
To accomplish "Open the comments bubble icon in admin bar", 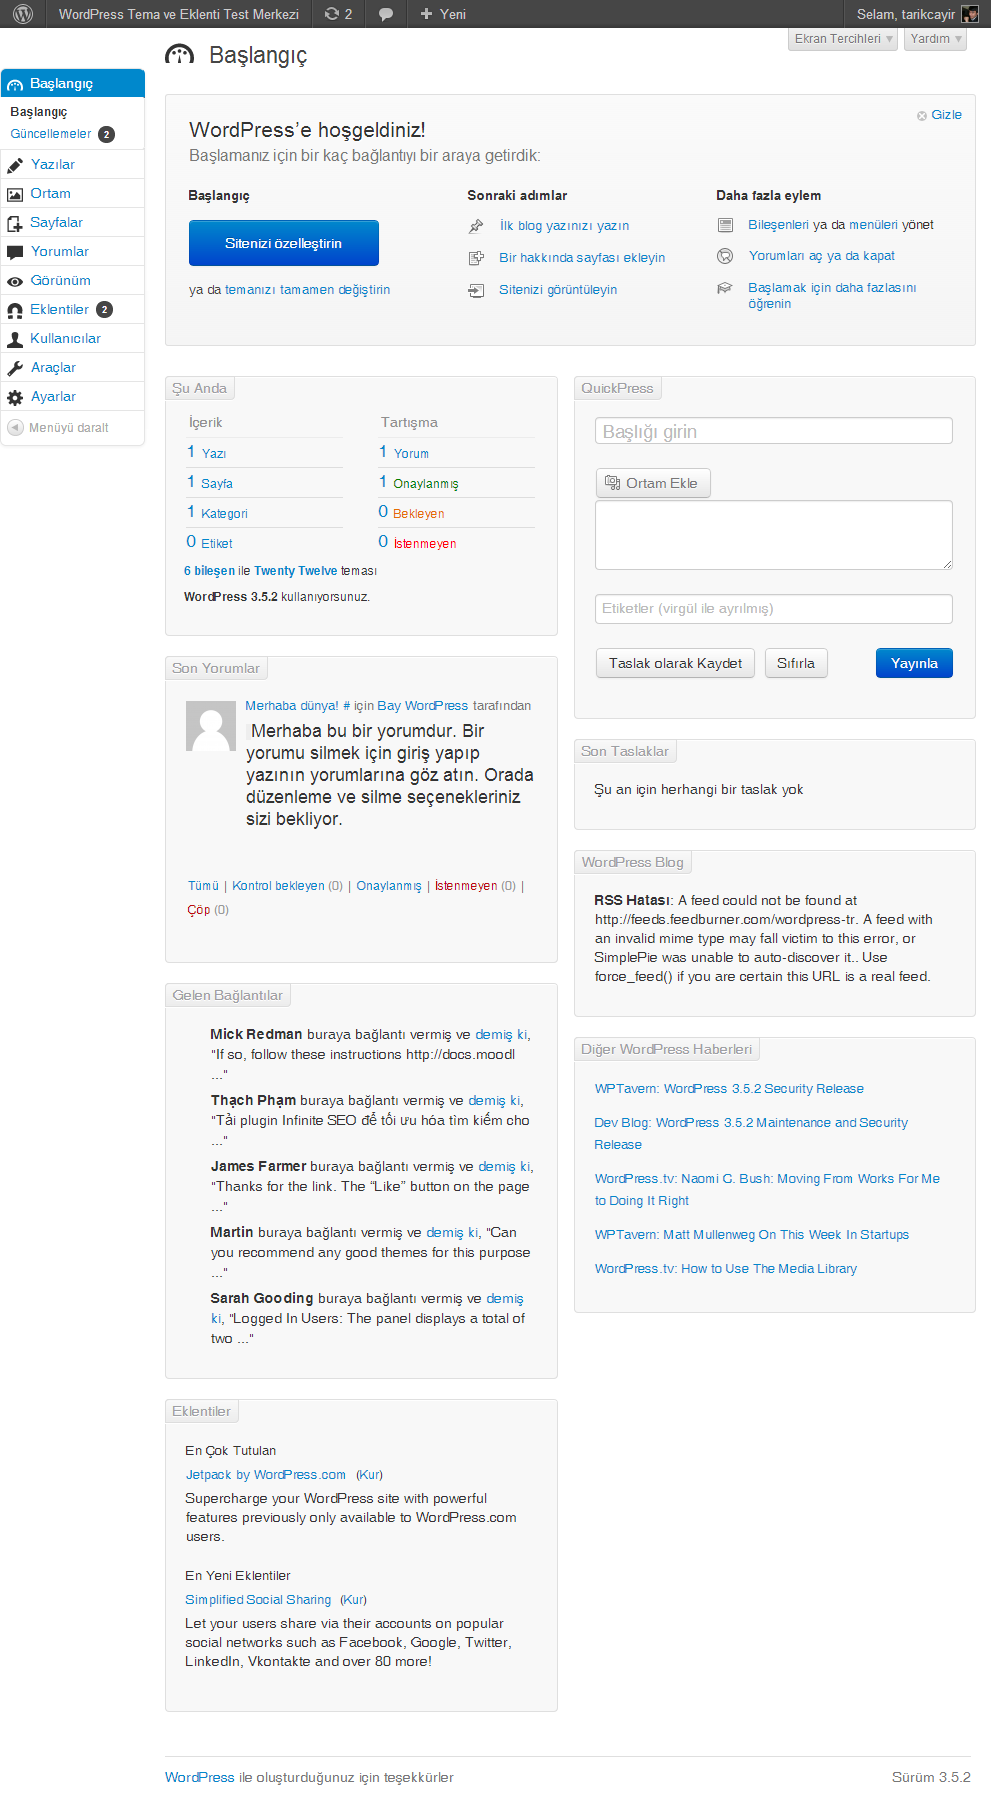I will tap(386, 14).
